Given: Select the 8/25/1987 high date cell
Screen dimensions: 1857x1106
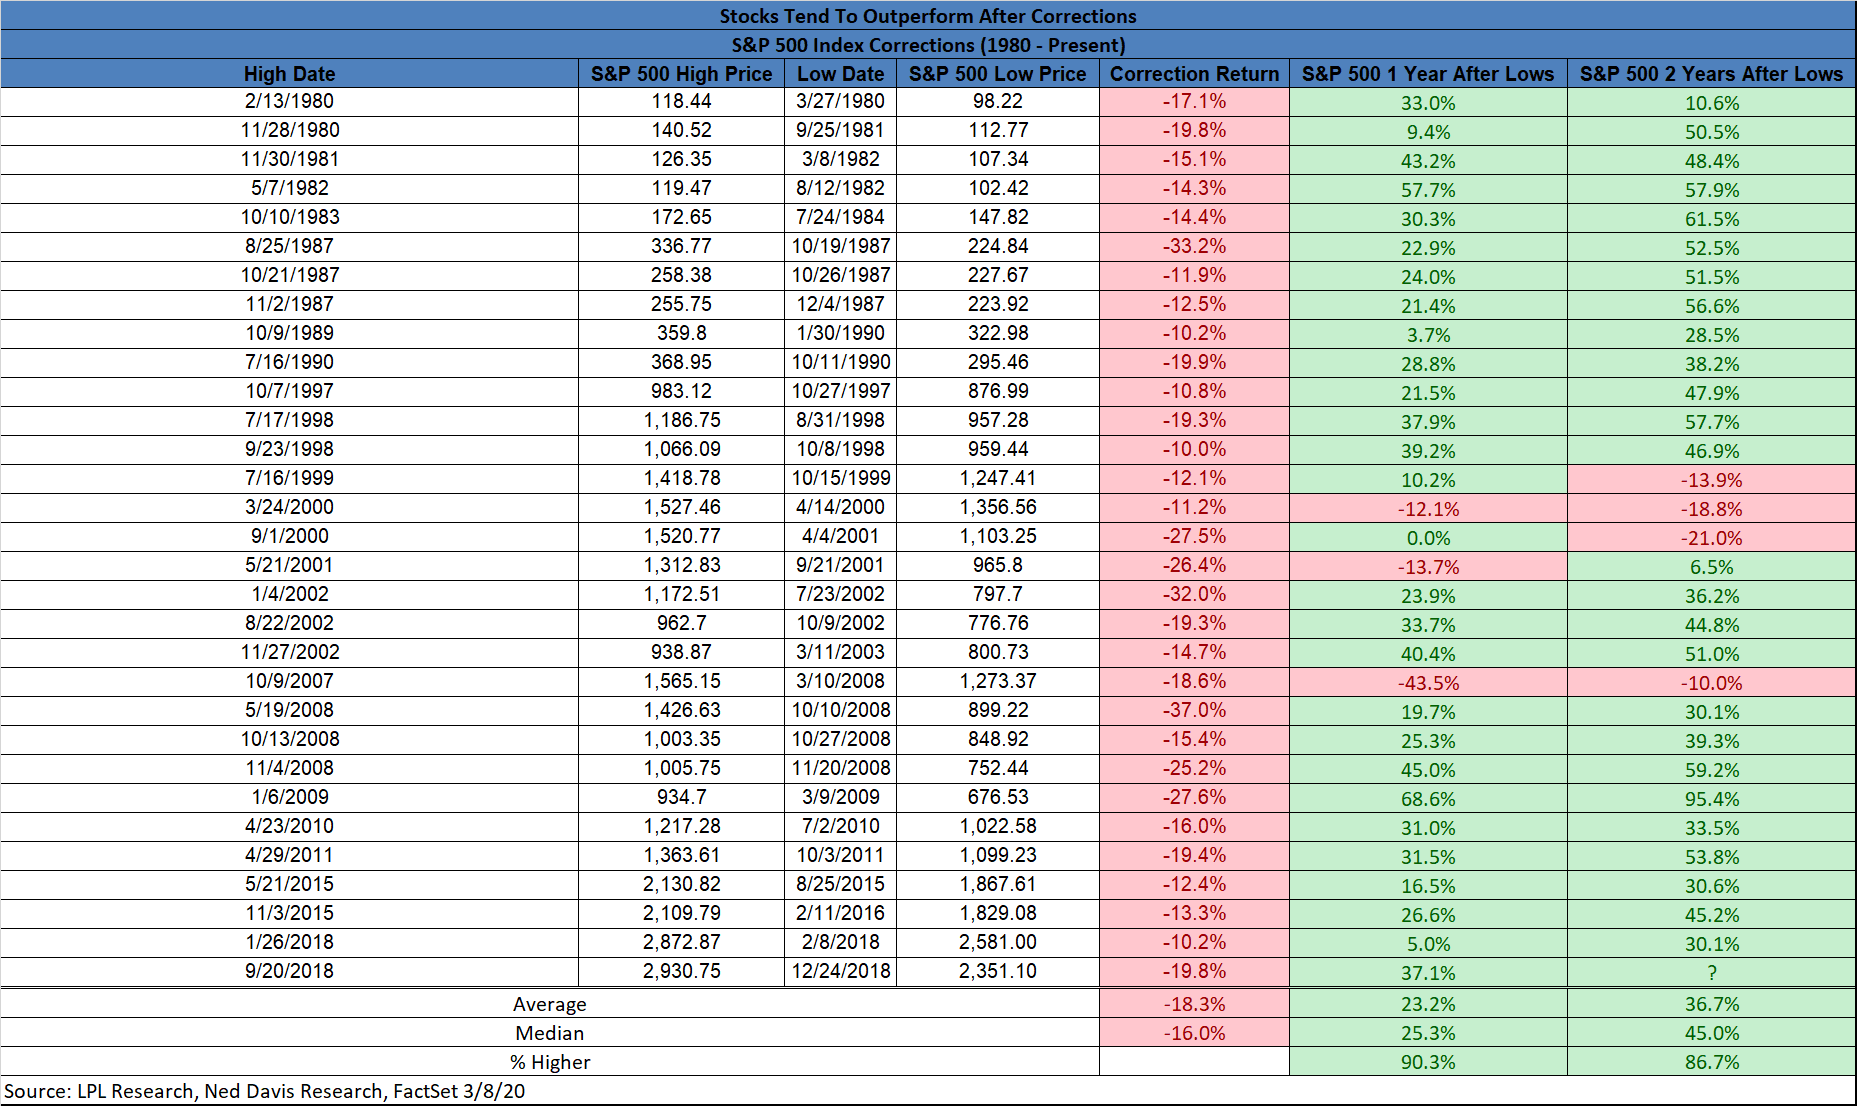Looking at the screenshot, I should point(289,246).
